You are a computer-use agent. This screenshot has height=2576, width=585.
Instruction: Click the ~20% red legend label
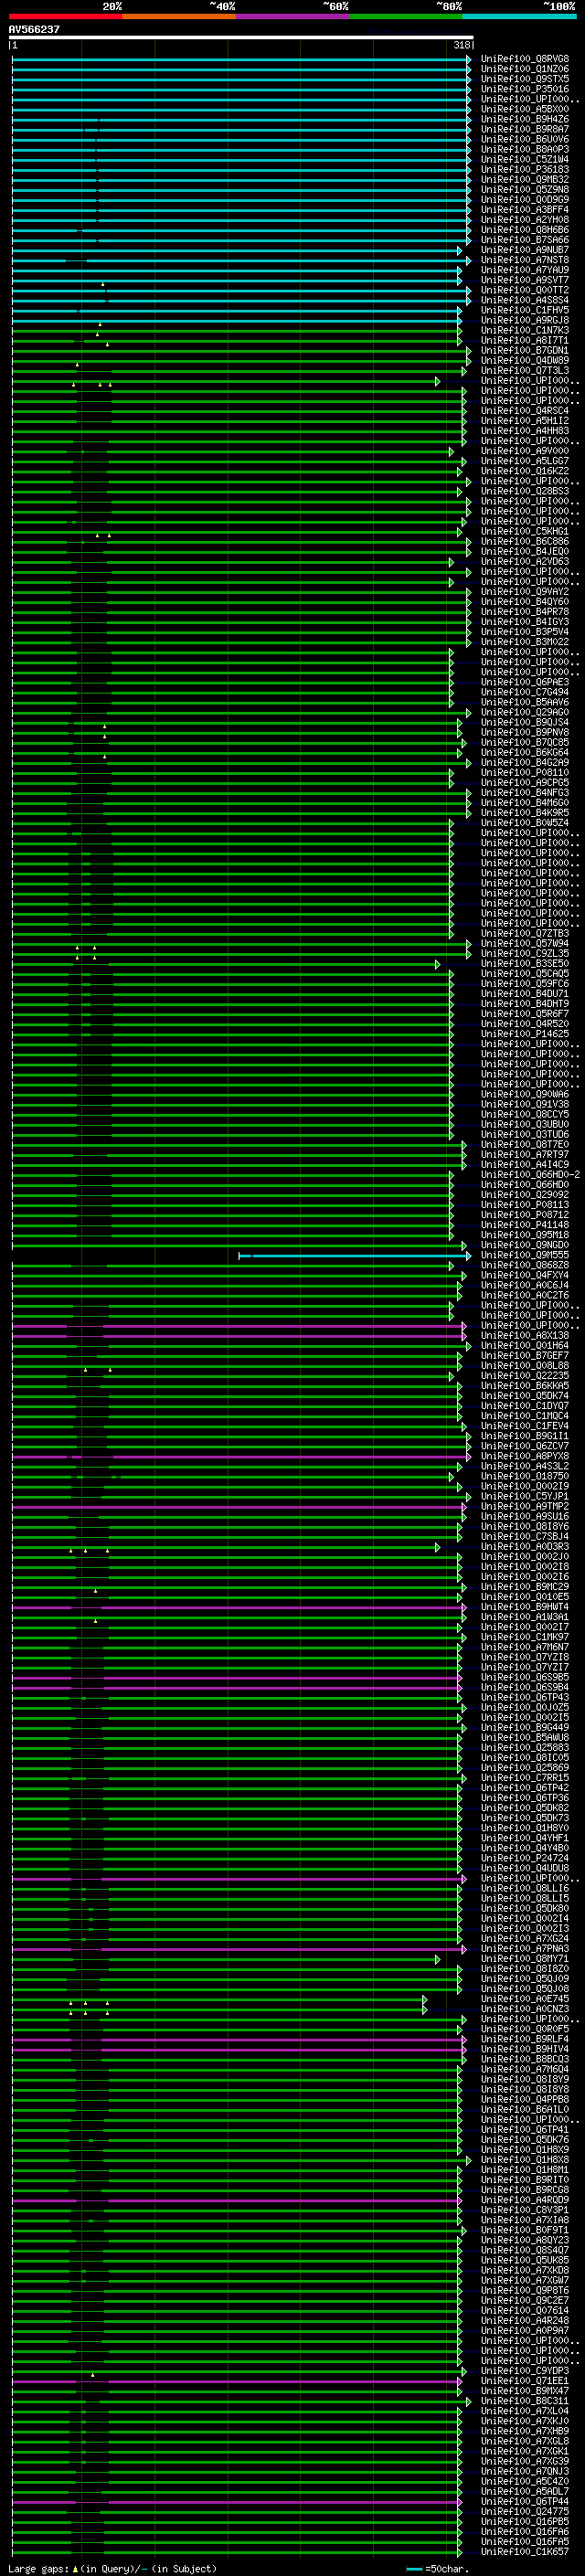[x=112, y=6]
